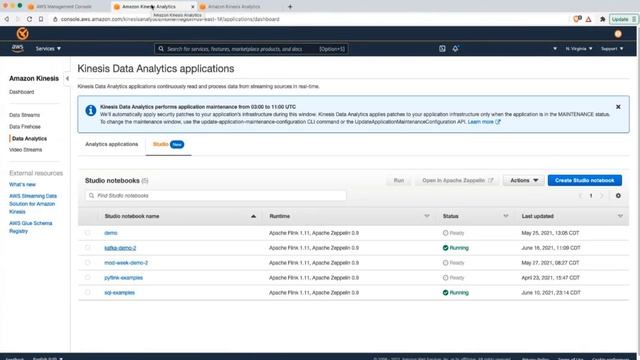Open the Brave shield icon in address bar
640x360 pixels.
pyautogui.click(x=577, y=19)
